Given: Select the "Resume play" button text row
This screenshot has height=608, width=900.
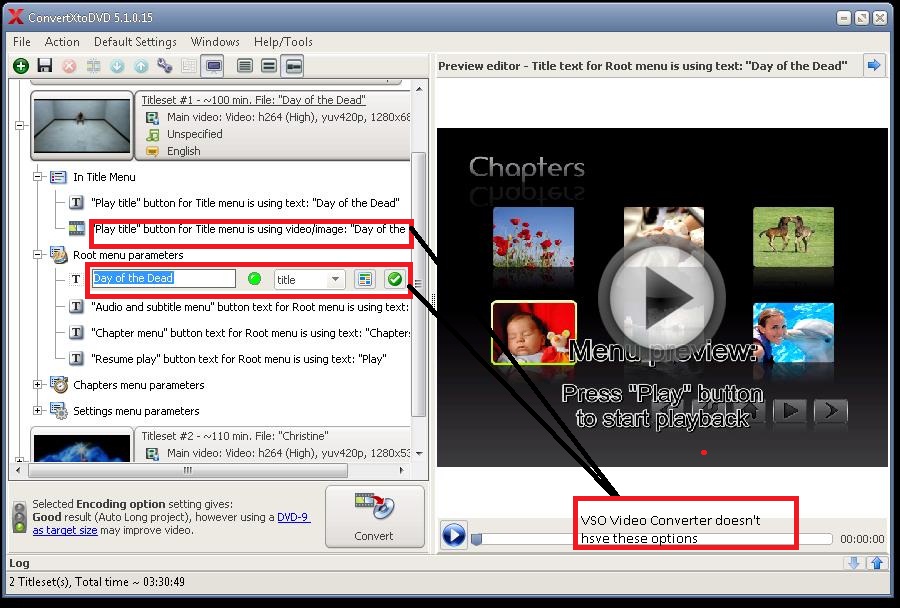Looking at the screenshot, I should pyautogui.click(x=239, y=359).
